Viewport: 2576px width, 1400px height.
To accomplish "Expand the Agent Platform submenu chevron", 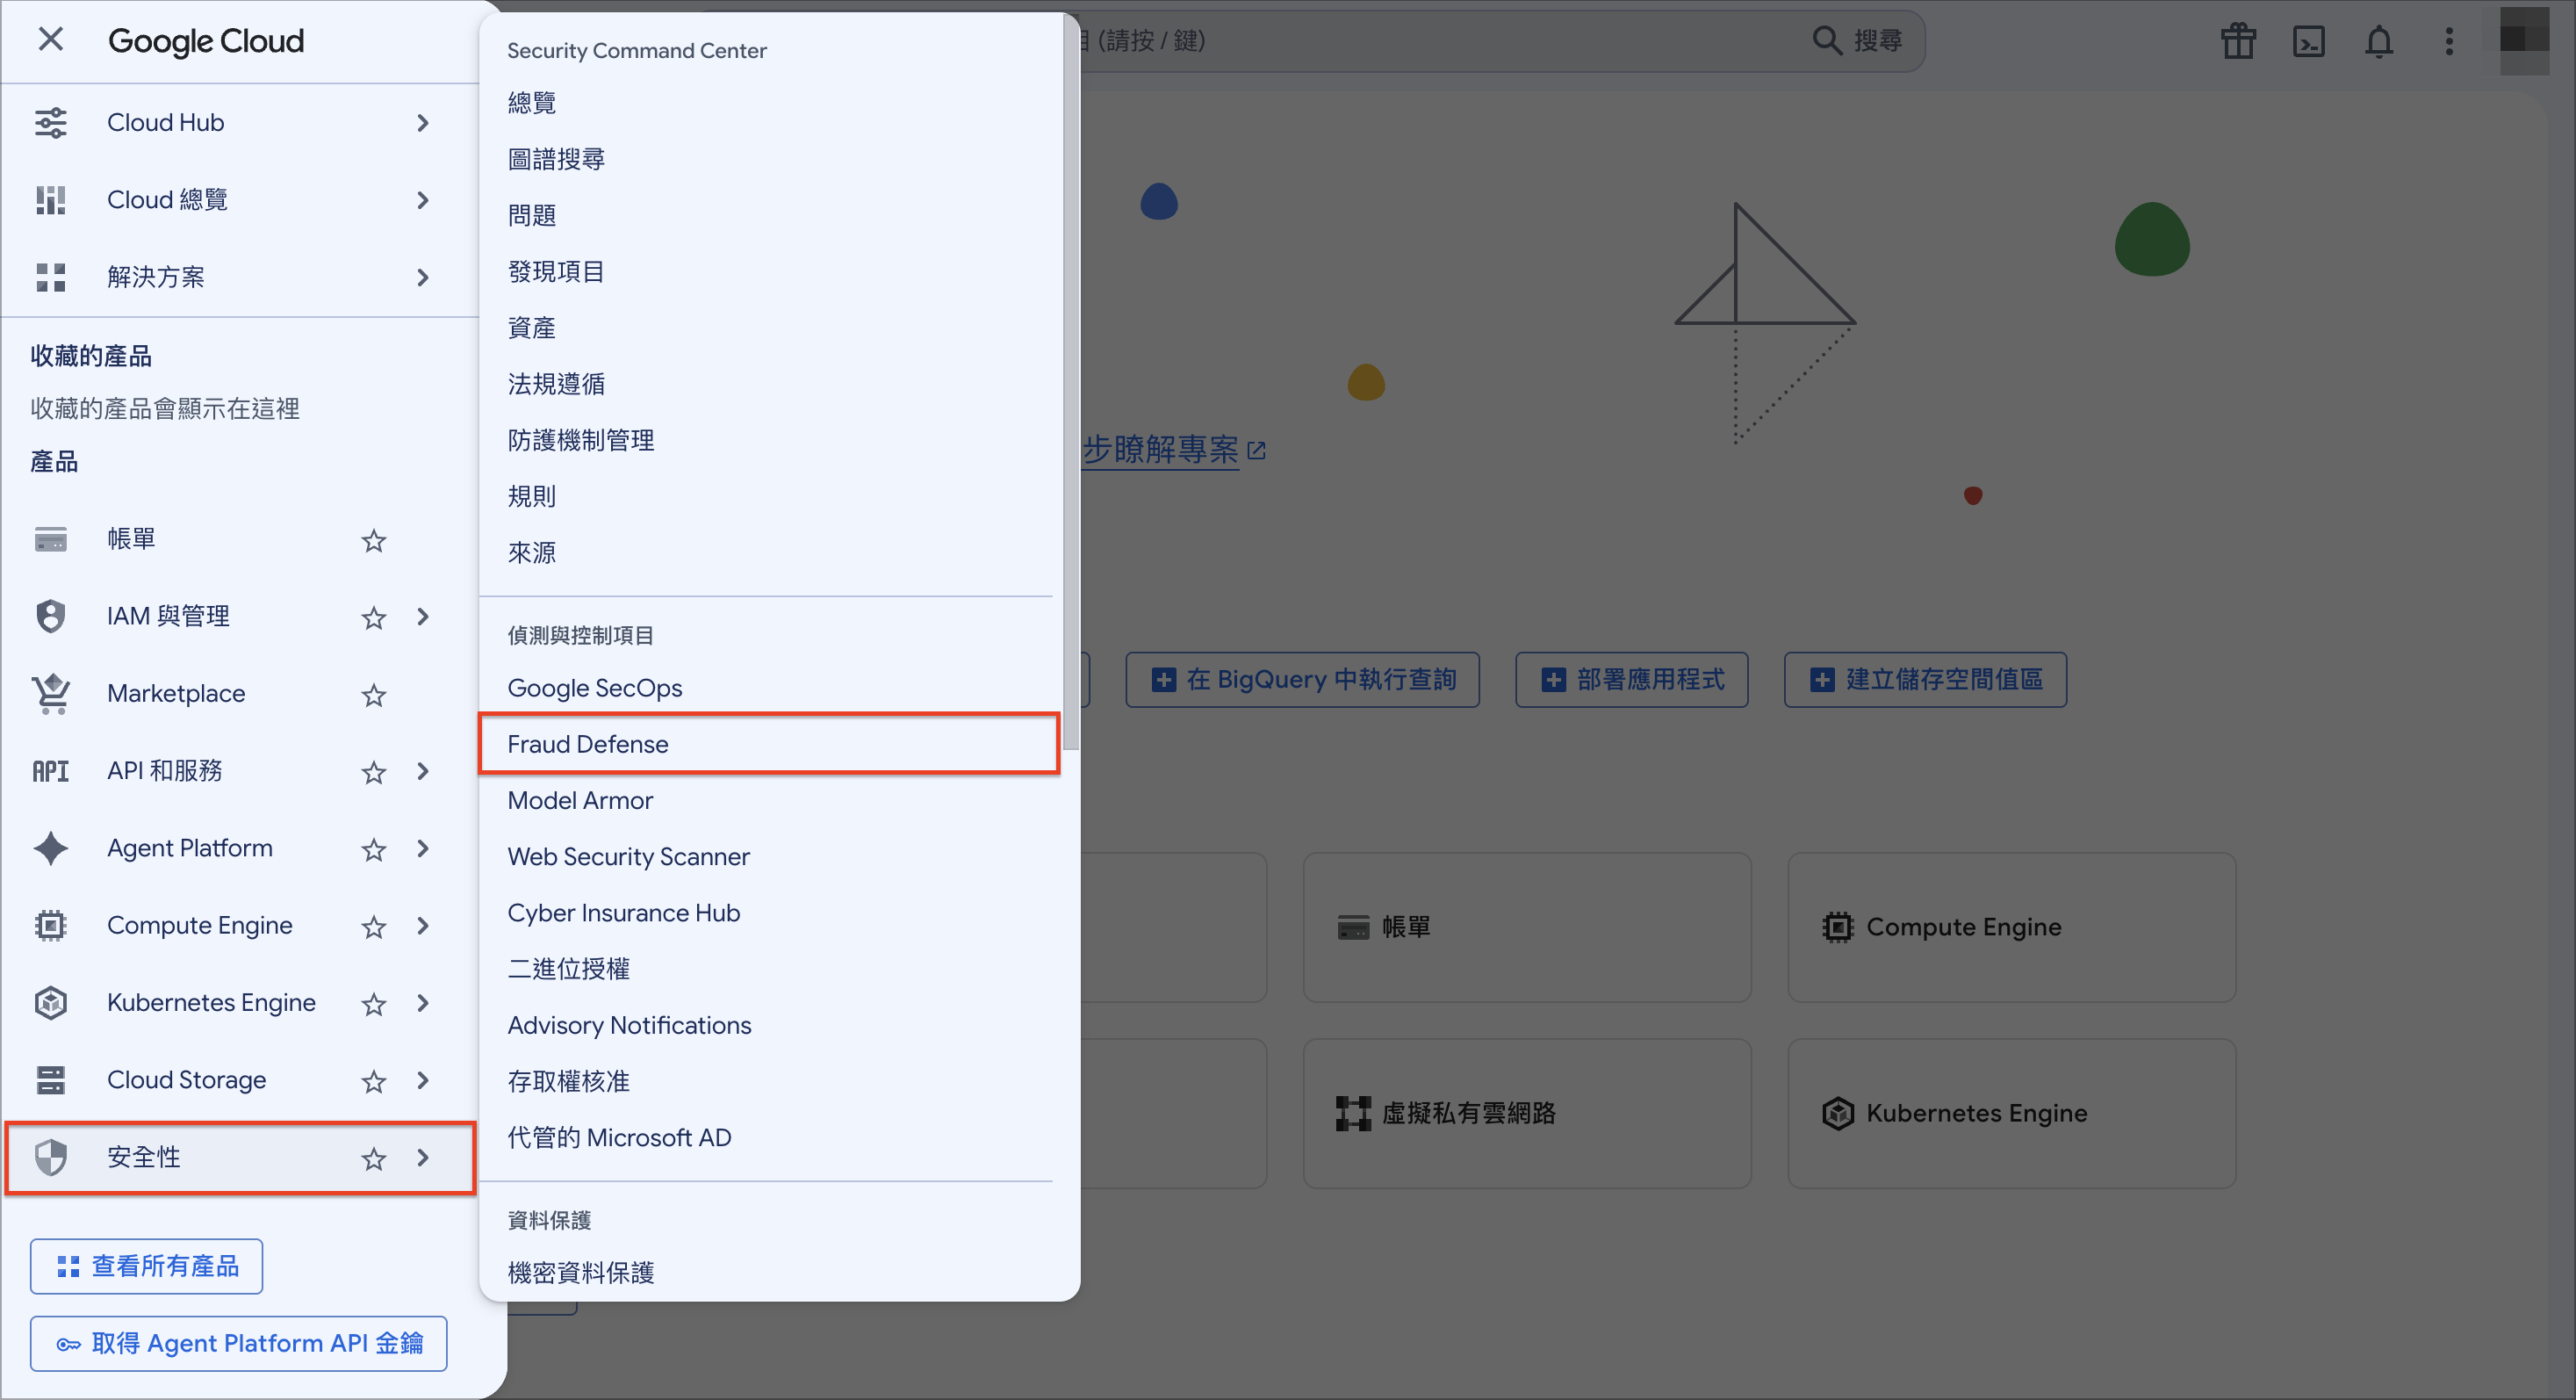I will [x=423, y=848].
